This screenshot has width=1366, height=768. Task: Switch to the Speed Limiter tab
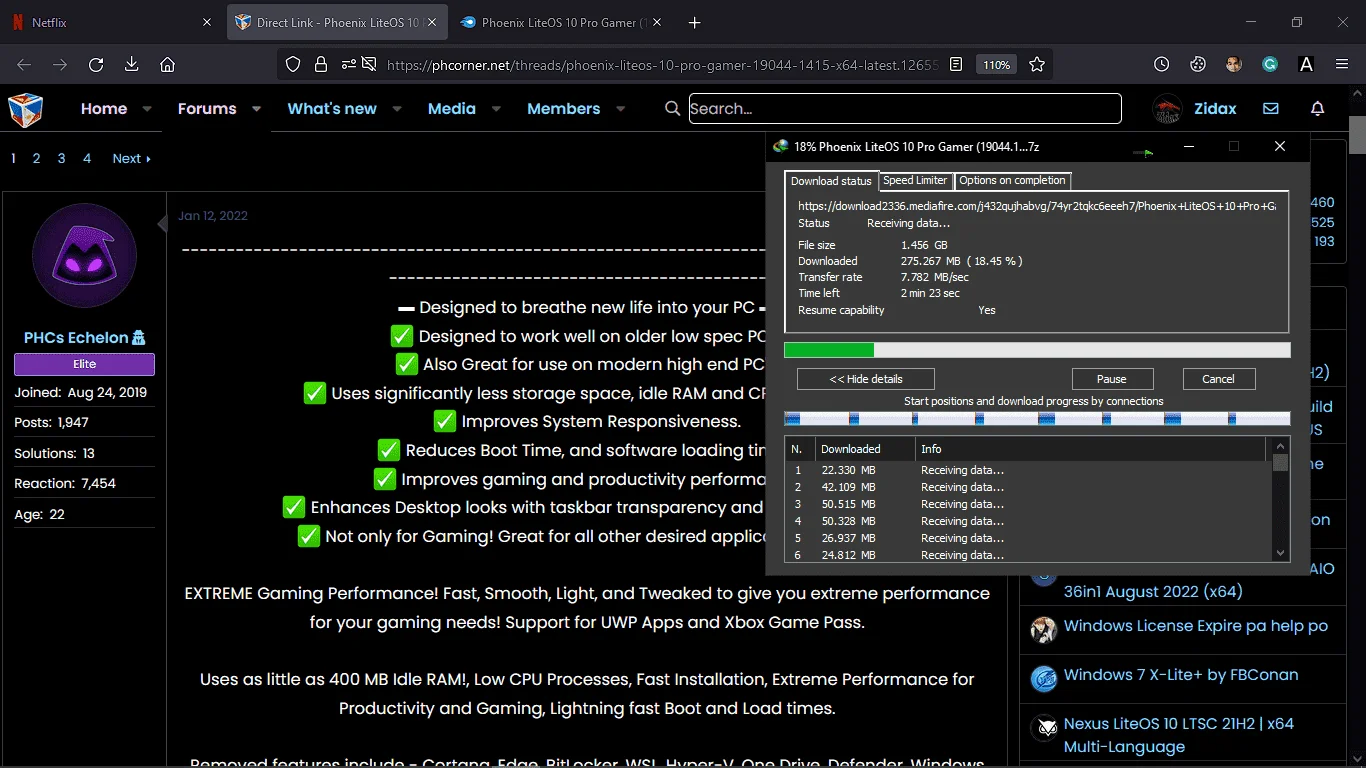(915, 180)
